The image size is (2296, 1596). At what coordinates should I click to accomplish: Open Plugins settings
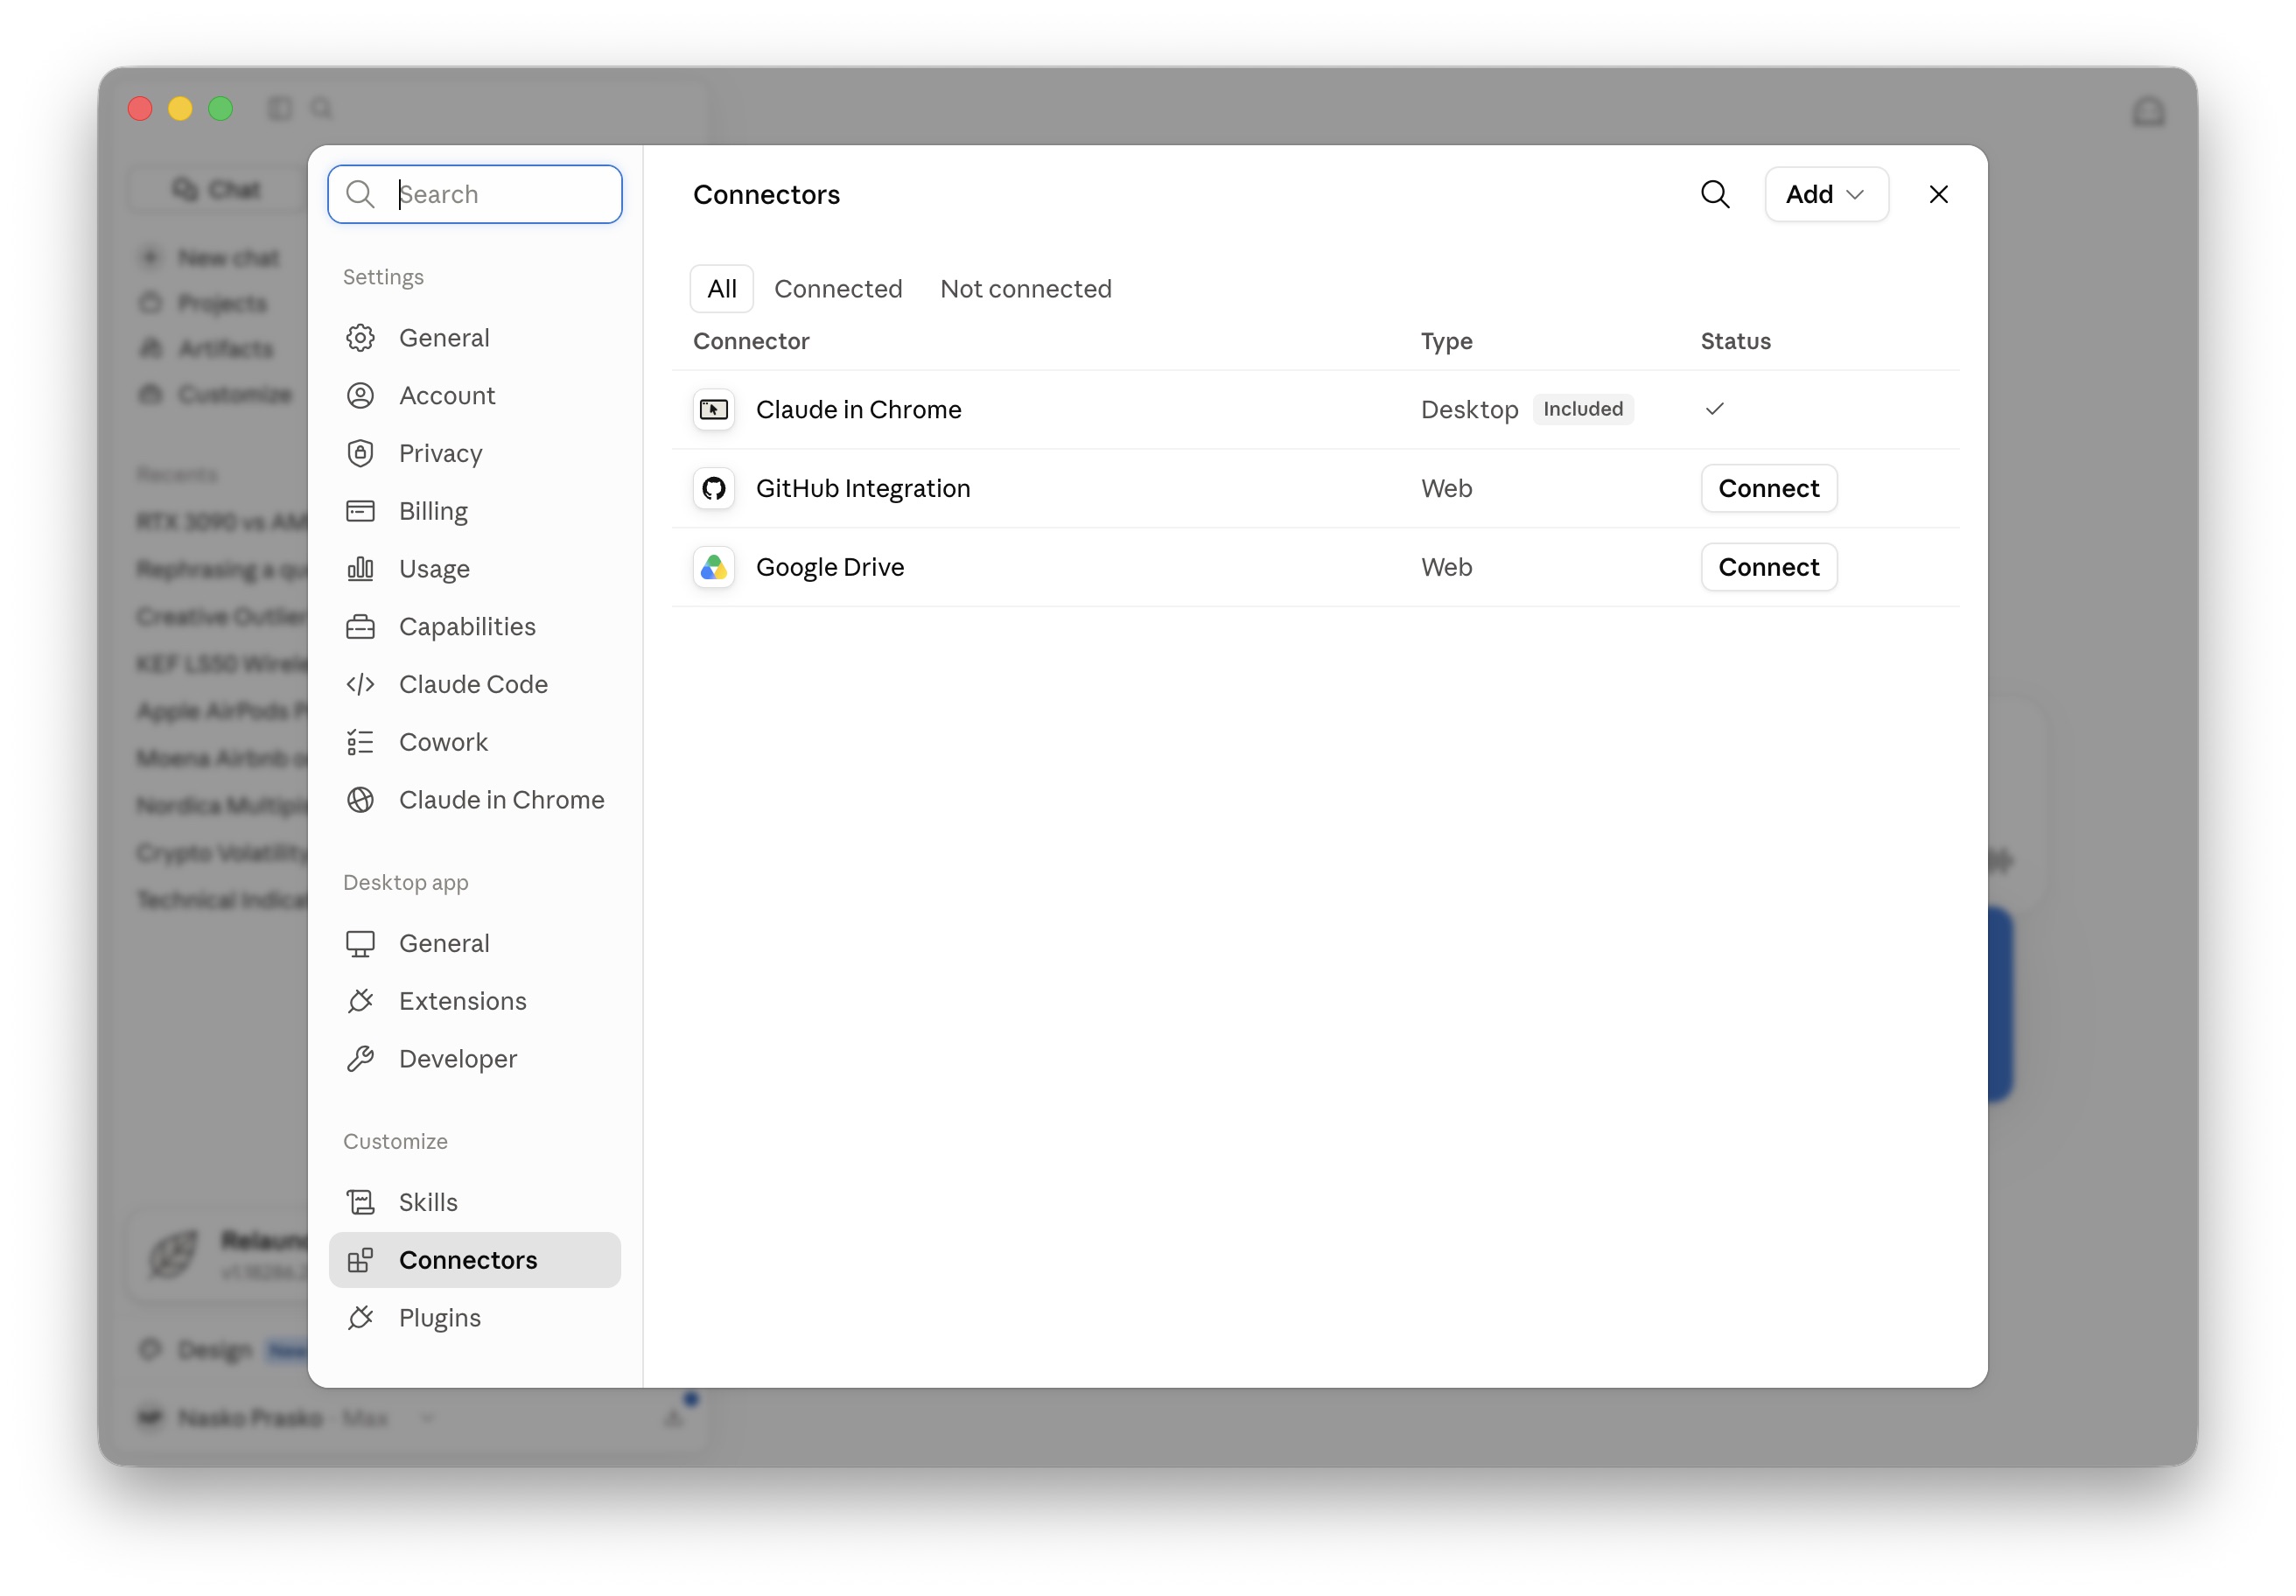point(475,1318)
